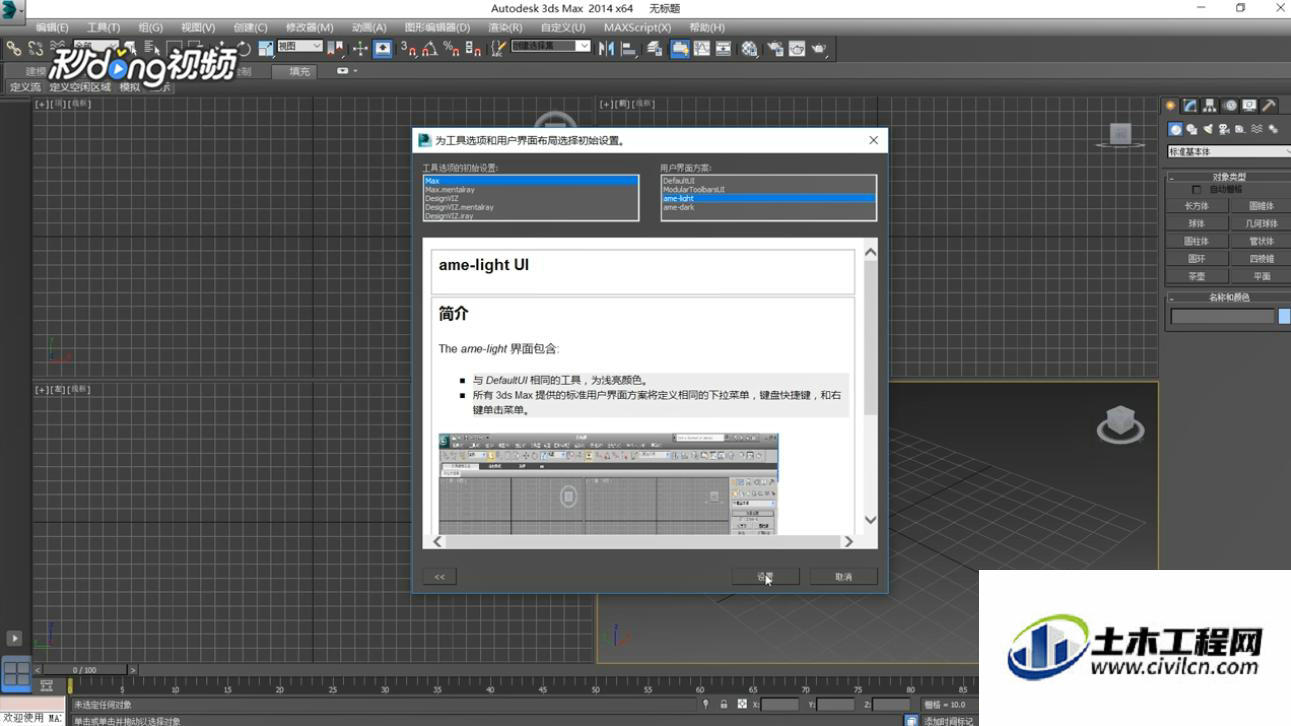The height and width of the screenshot is (726, 1291).
Task: Open Edit Named Selection Sets icon
Action: pos(498,48)
